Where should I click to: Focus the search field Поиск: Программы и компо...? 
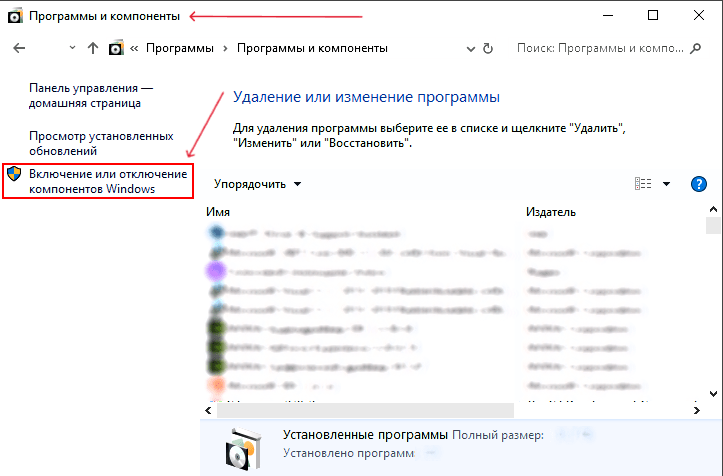click(600, 48)
